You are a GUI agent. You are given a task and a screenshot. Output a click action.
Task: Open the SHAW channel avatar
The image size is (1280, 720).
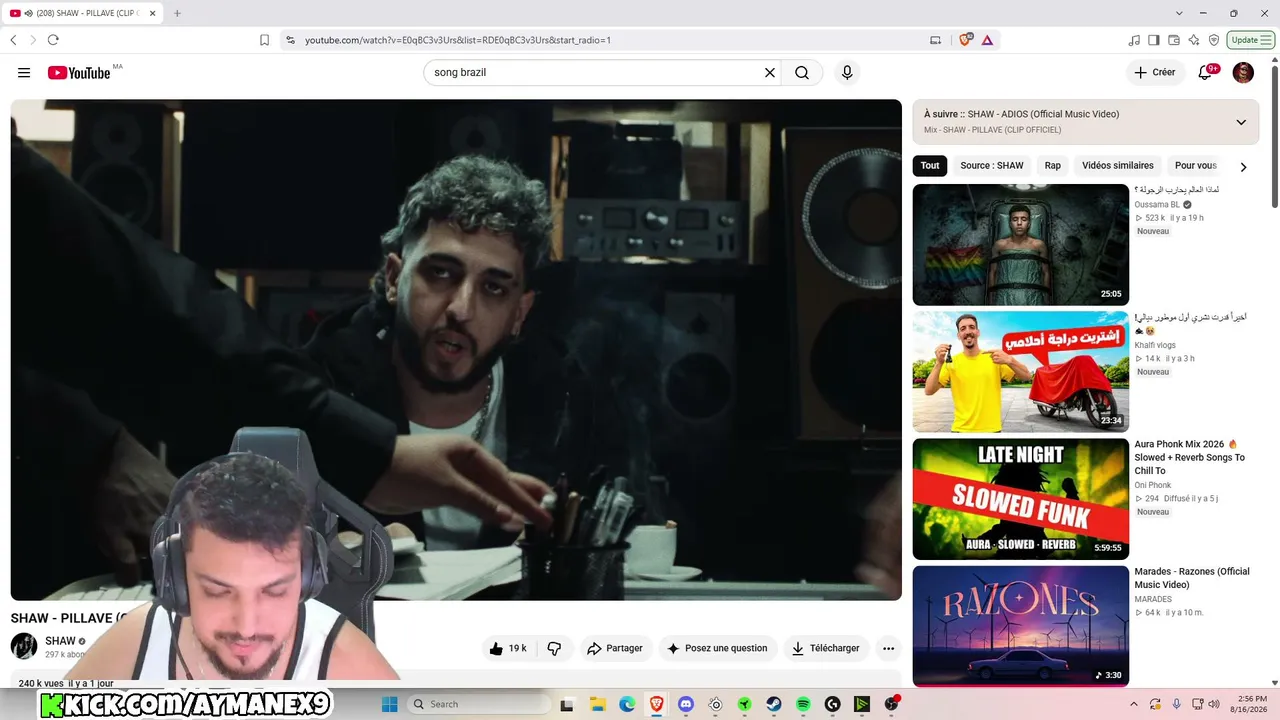24,645
